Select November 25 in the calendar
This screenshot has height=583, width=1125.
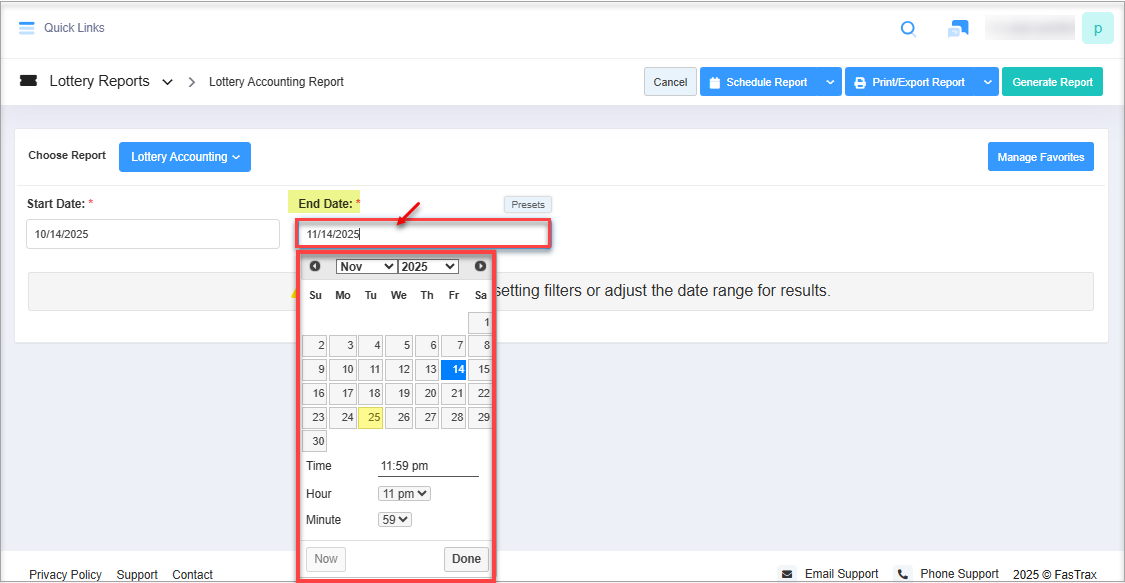[371, 418]
